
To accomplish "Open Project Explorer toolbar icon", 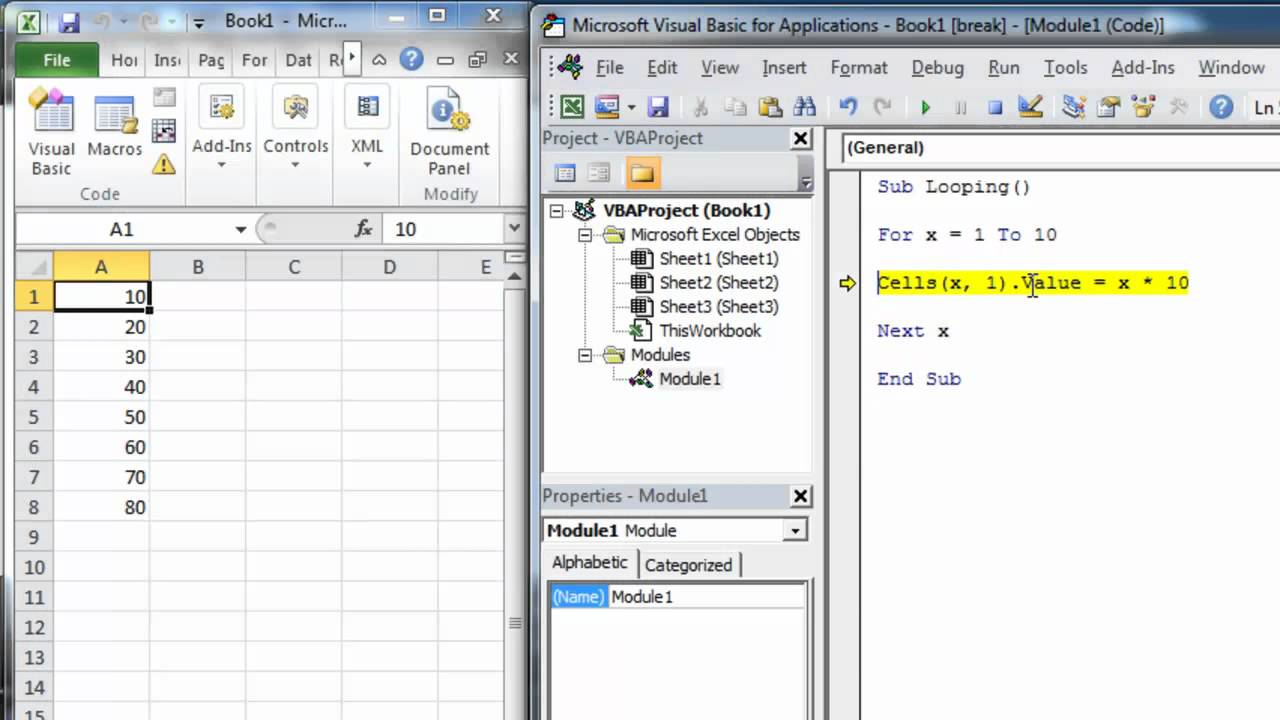I will tap(1074, 106).
